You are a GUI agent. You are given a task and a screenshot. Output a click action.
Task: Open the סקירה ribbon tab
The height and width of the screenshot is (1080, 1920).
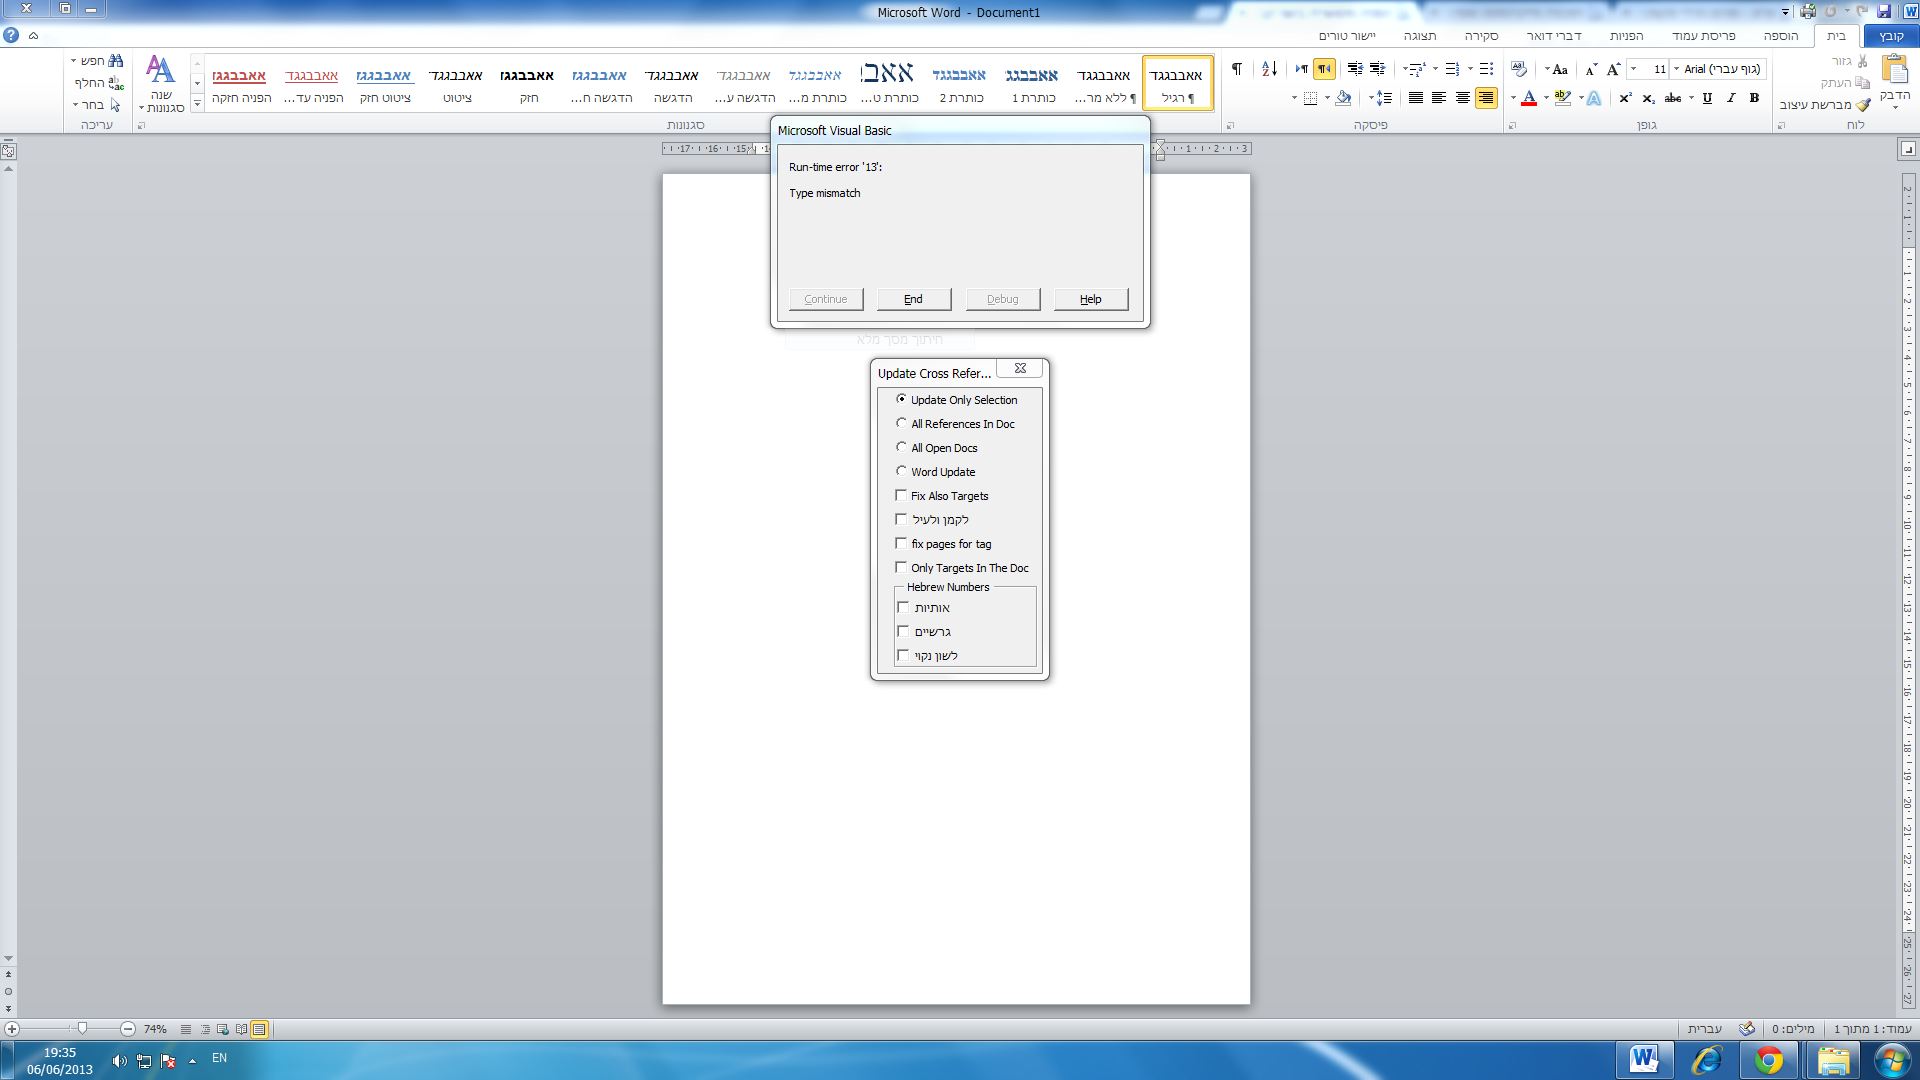pyautogui.click(x=1481, y=36)
